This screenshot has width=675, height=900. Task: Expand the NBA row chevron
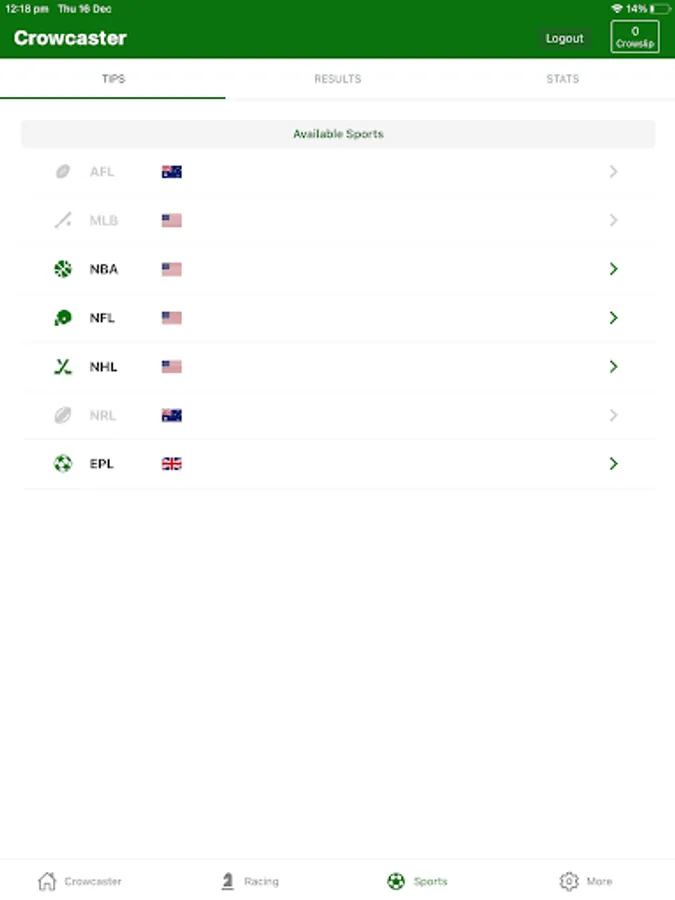[x=613, y=269]
